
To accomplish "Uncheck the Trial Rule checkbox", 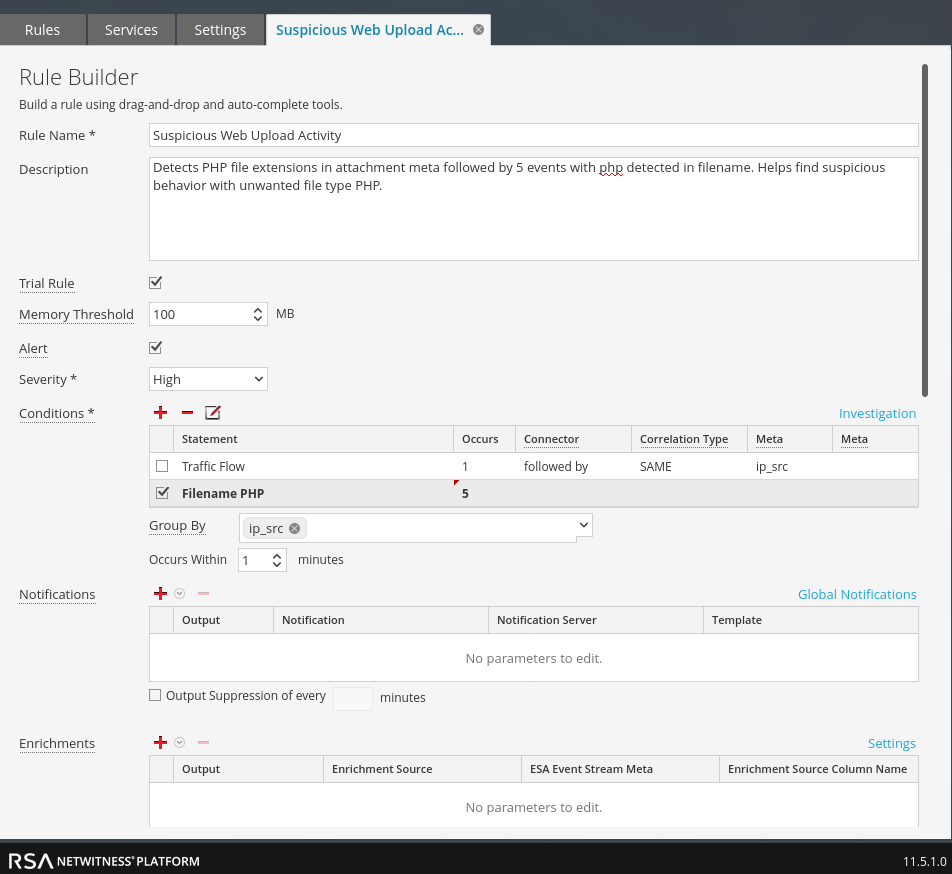I will [155, 283].
